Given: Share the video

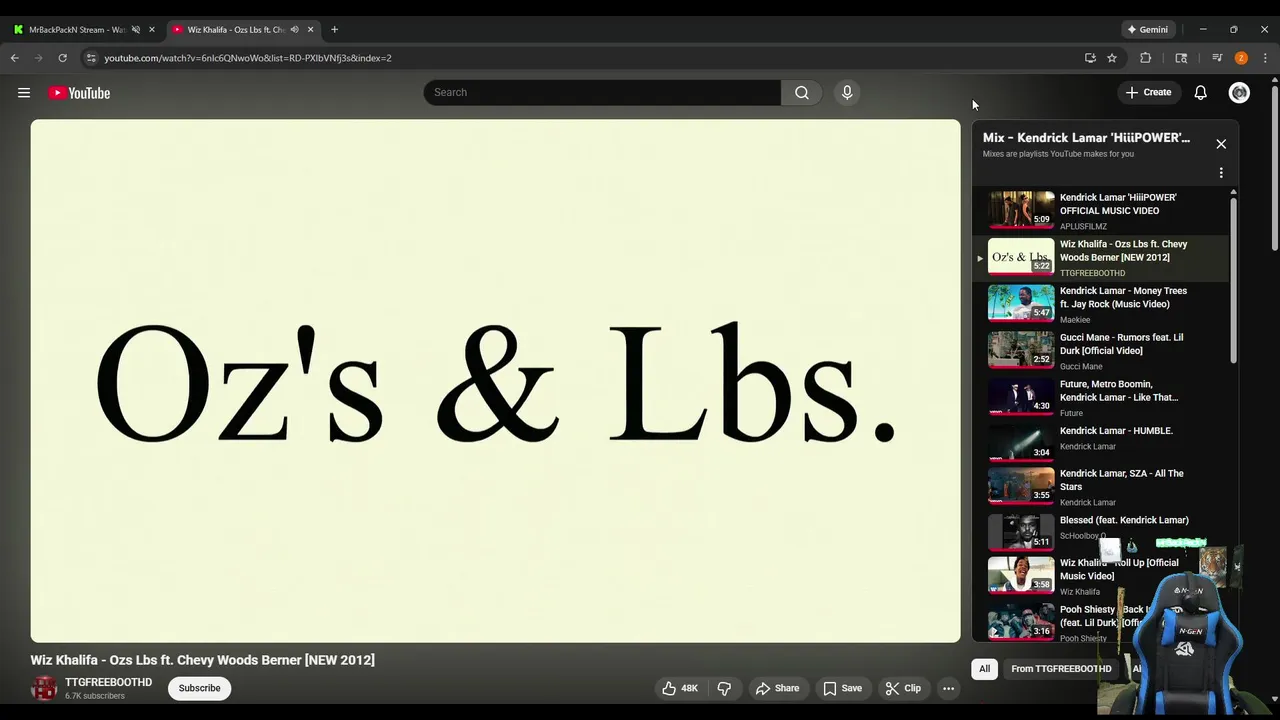Looking at the screenshot, I should [x=777, y=688].
